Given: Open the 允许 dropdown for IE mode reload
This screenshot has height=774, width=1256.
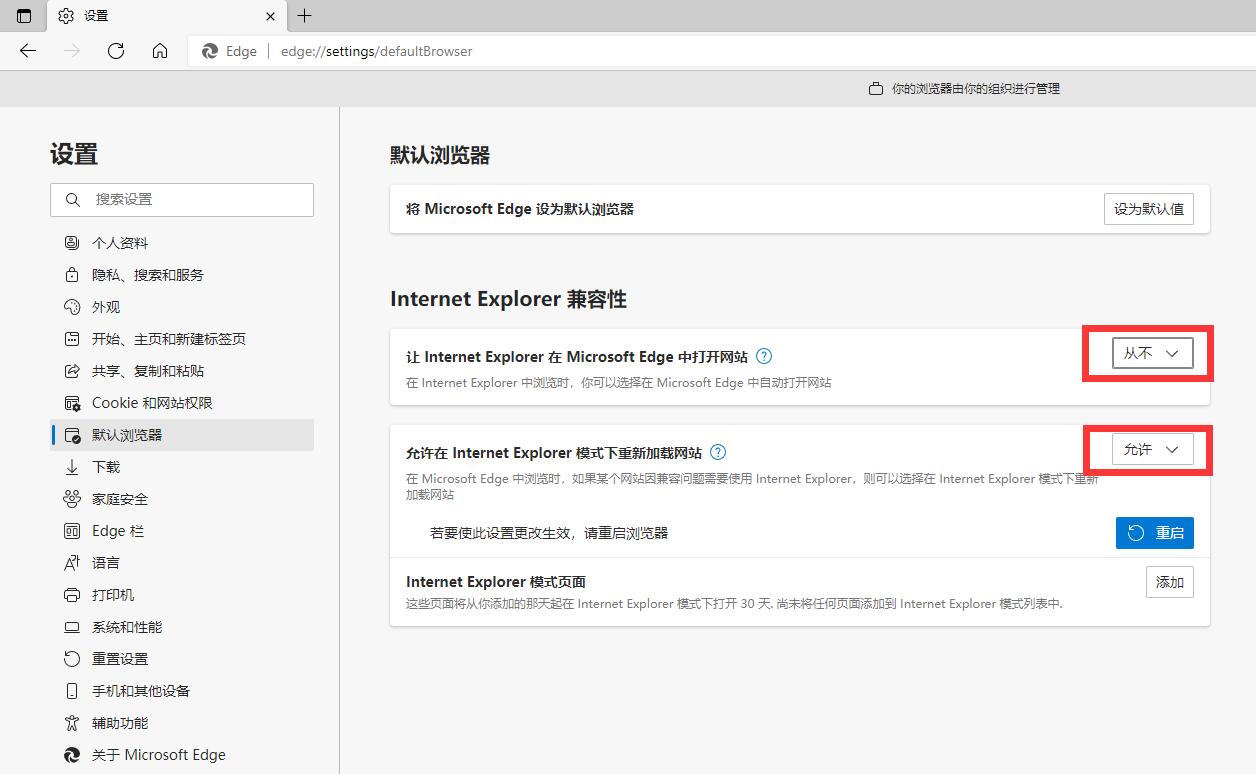Looking at the screenshot, I should coord(1153,450).
